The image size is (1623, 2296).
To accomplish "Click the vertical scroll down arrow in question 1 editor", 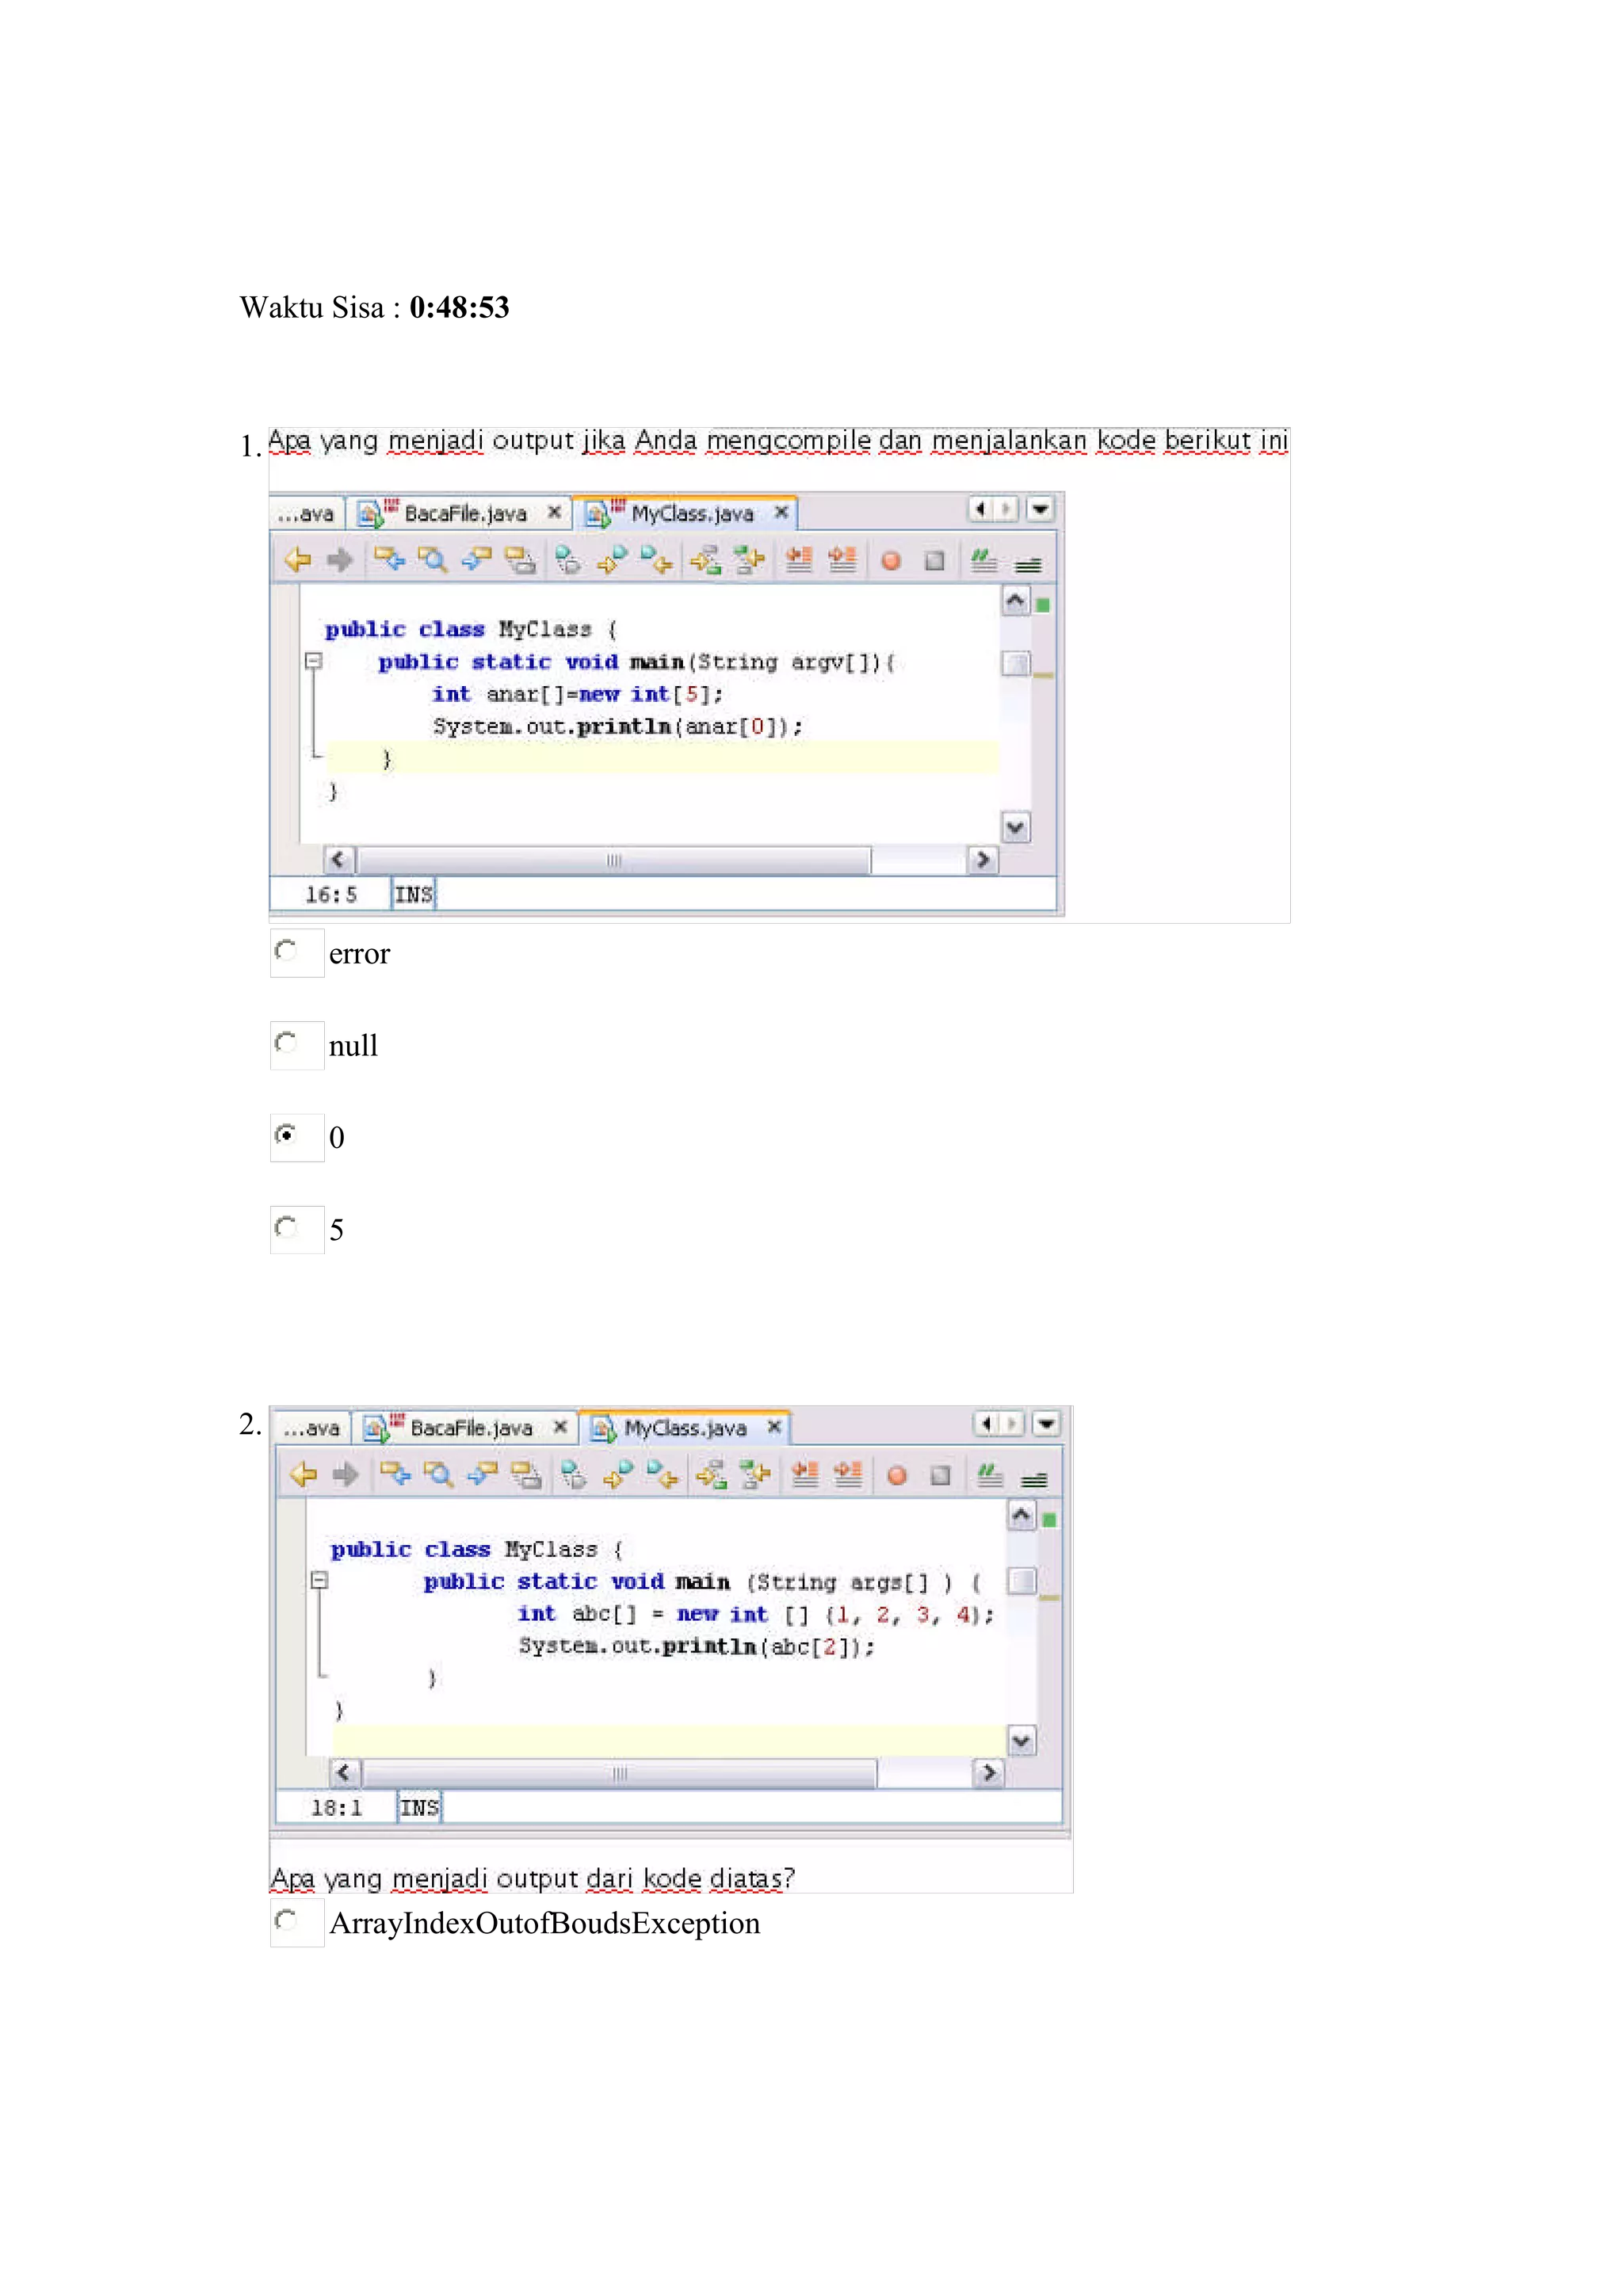I will pos(1015,827).
